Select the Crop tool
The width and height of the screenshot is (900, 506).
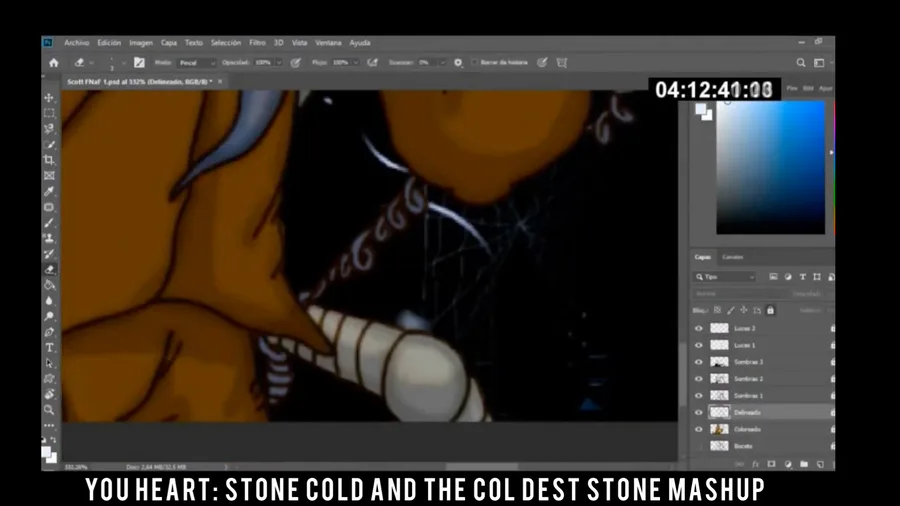point(49,160)
